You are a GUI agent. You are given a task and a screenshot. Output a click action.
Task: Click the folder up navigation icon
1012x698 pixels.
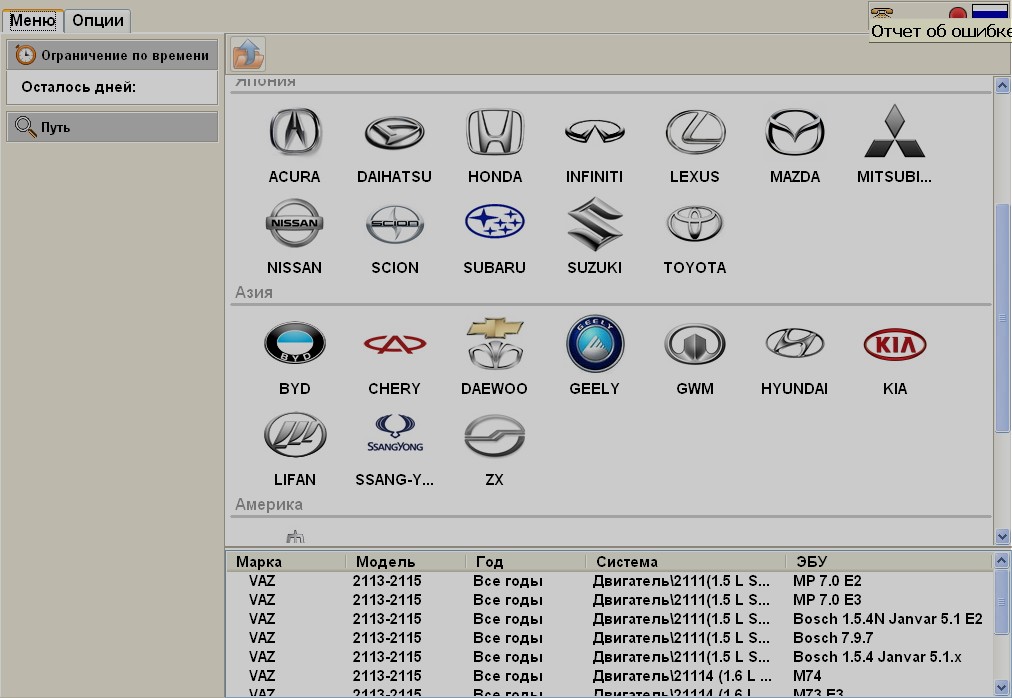pyautogui.click(x=247, y=52)
